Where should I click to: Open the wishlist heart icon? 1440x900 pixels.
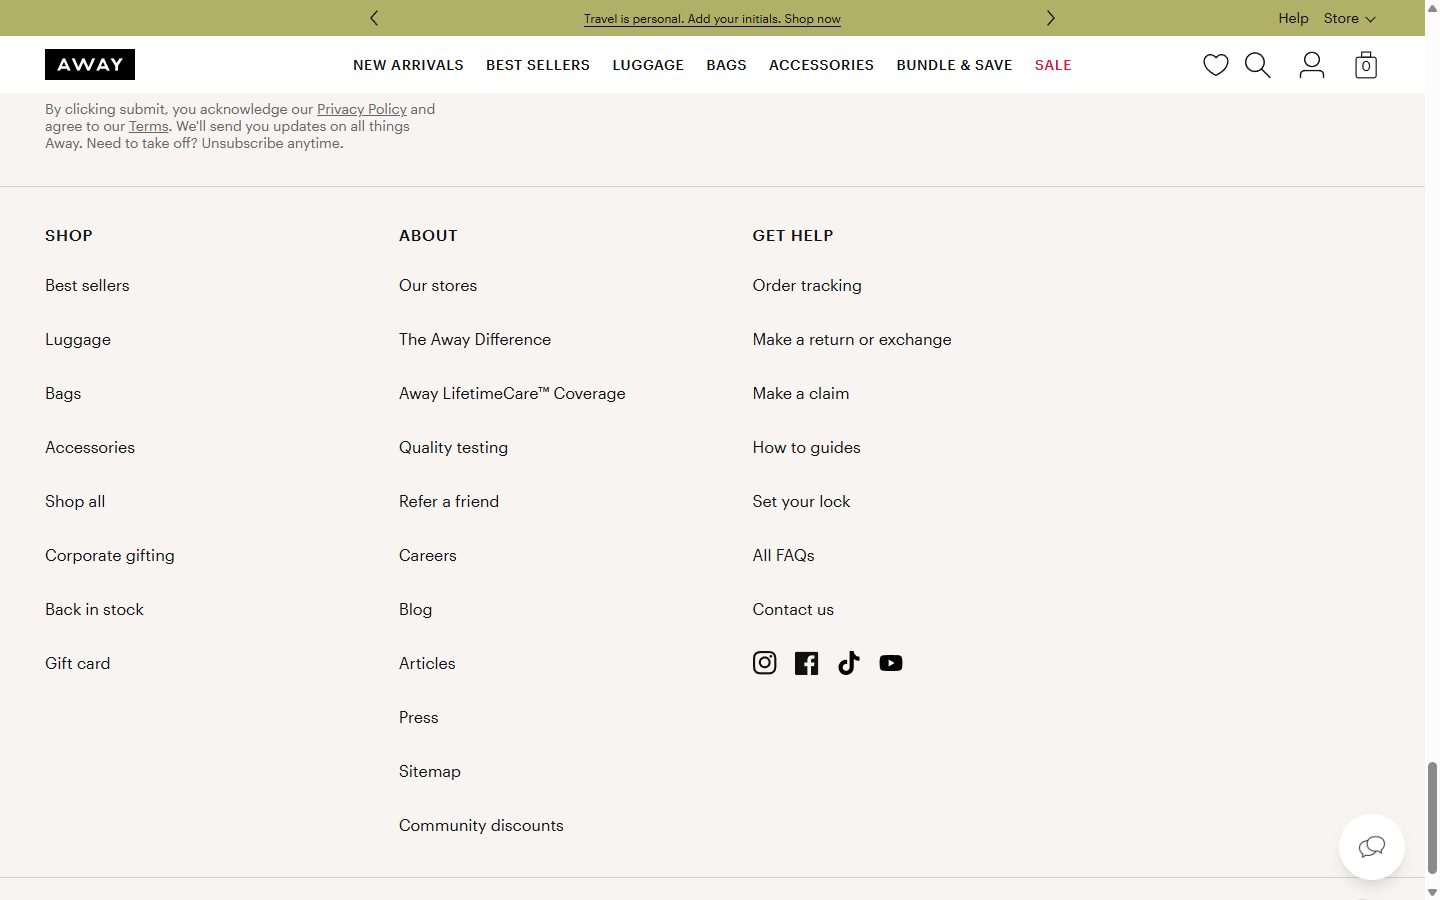1215,65
